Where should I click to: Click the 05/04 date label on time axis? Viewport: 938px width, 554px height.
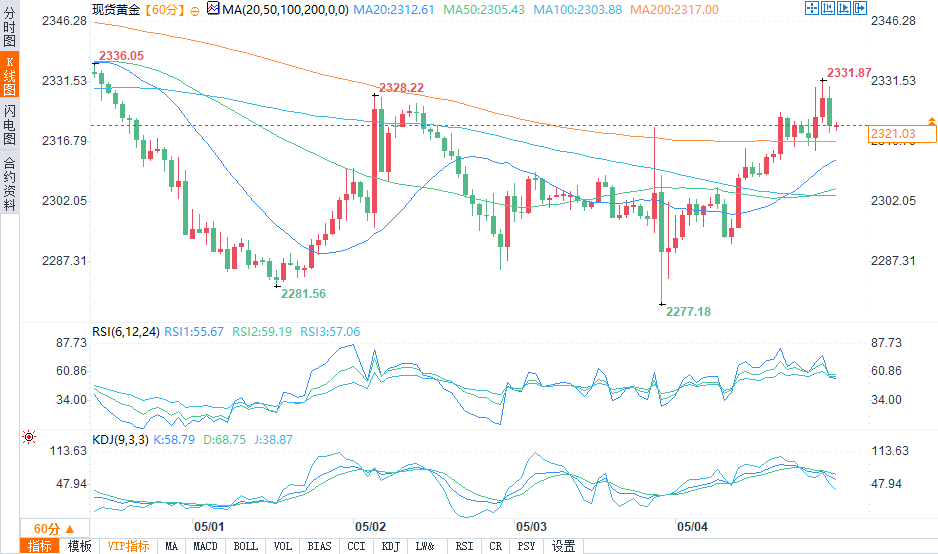(692, 526)
